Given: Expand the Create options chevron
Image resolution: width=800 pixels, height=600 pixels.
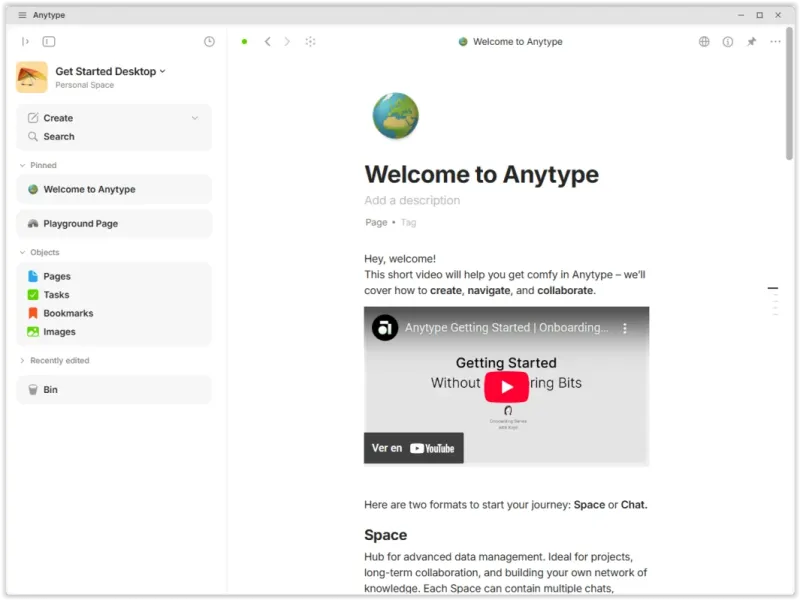Looking at the screenshot, I should 195,118.
